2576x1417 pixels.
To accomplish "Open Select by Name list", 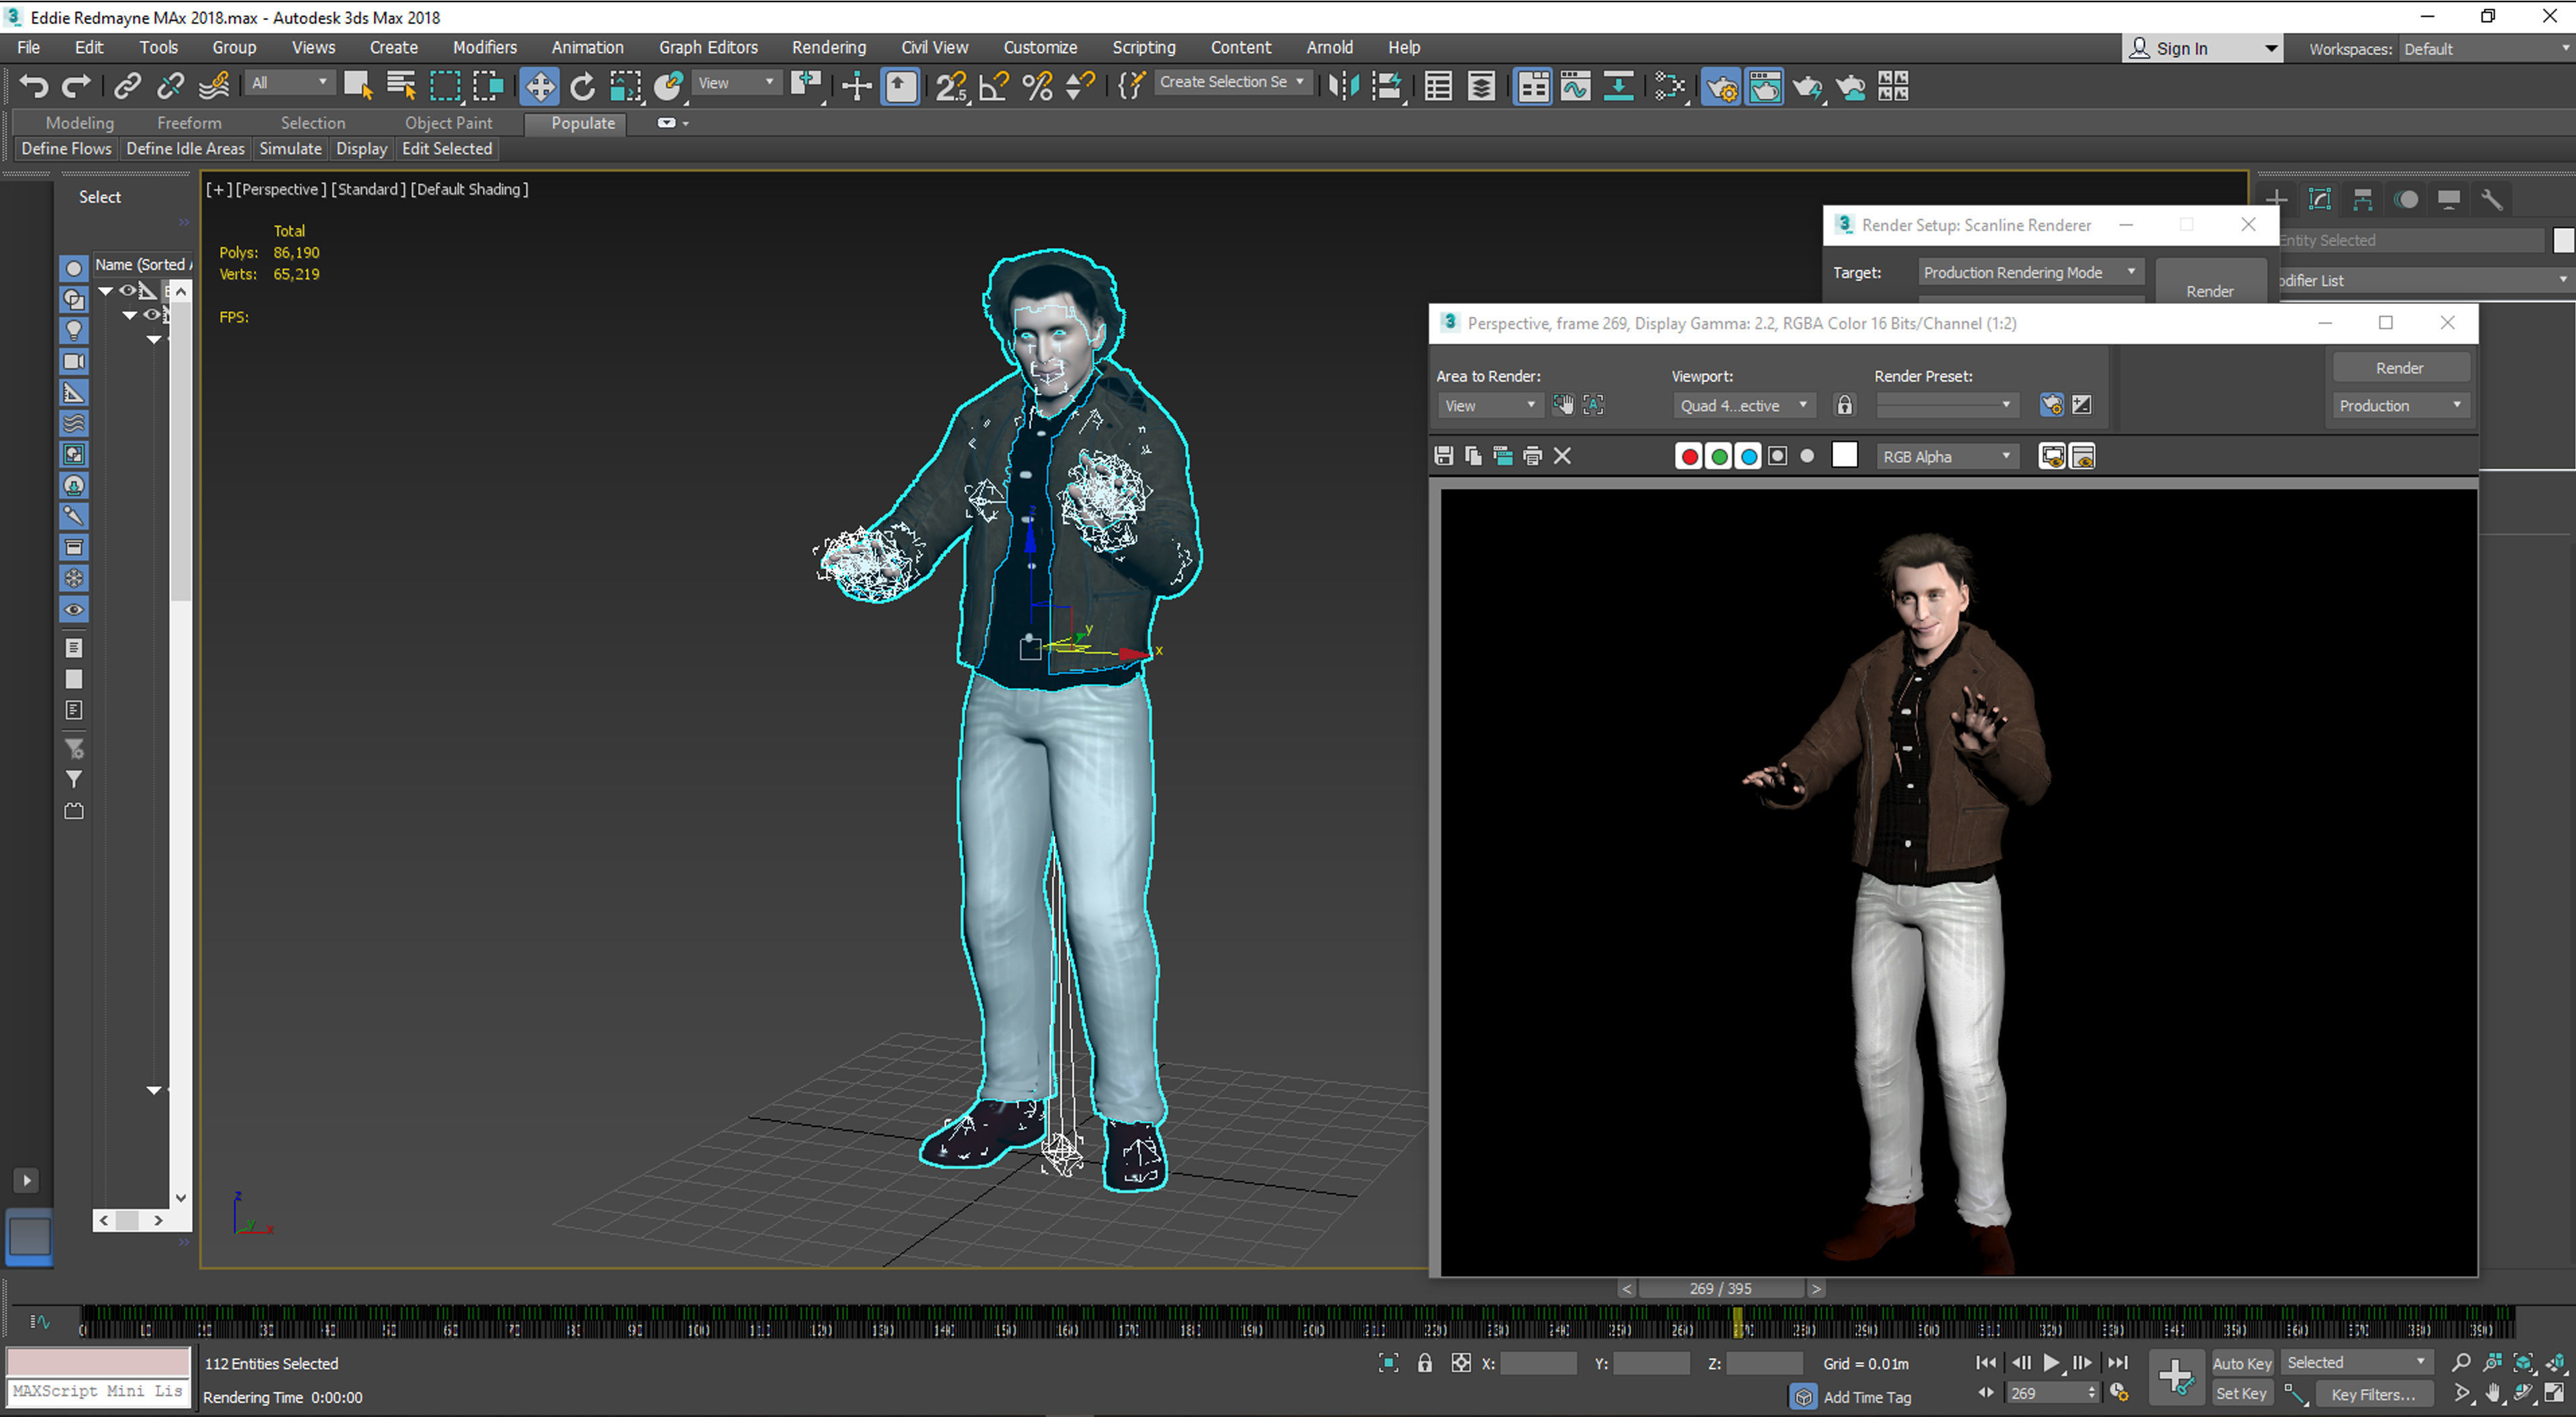I will [x=401, y=87].
